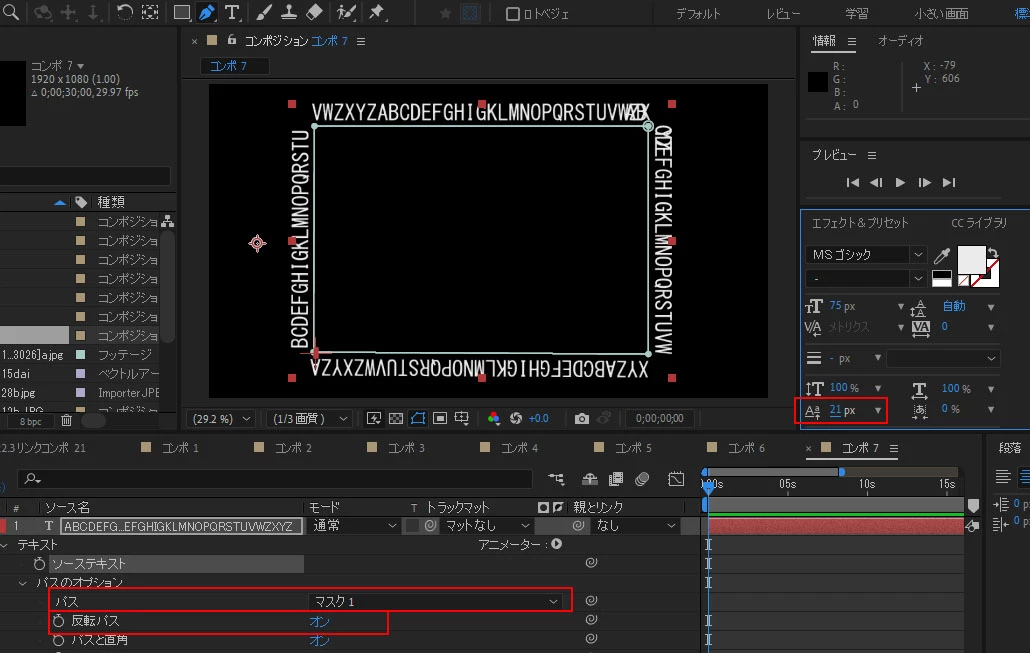Step to the next frame
This screenshot has width=1030, height=653.
click(x=924, y=183)
